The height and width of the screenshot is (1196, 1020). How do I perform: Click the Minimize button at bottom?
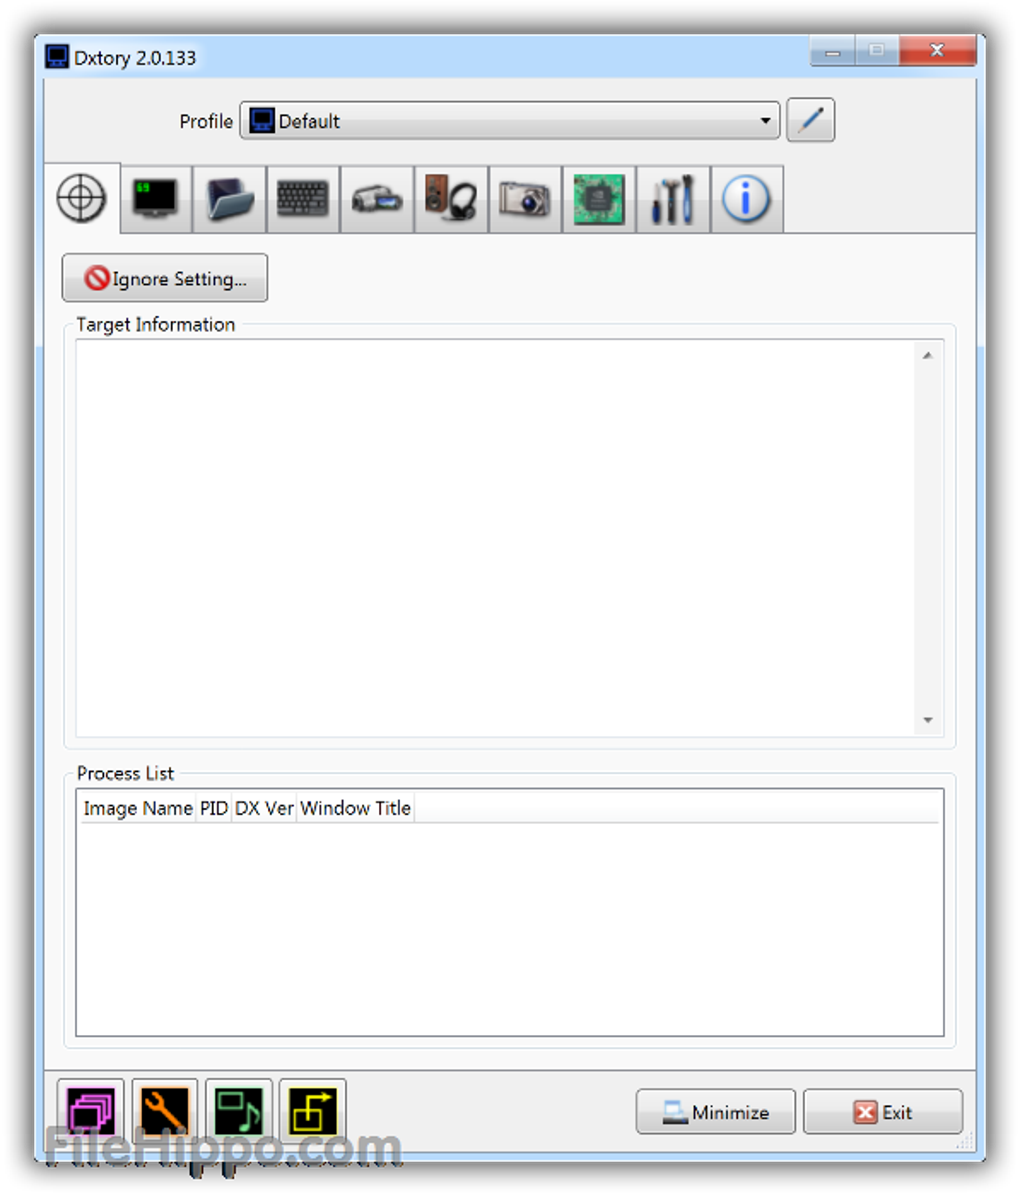(x=716, y=1112)
